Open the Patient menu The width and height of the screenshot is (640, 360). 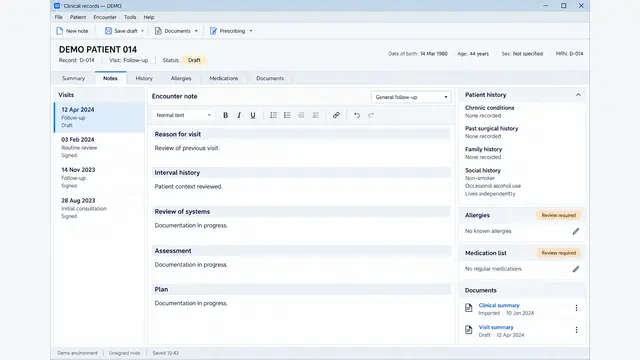[x=78, y=17]
